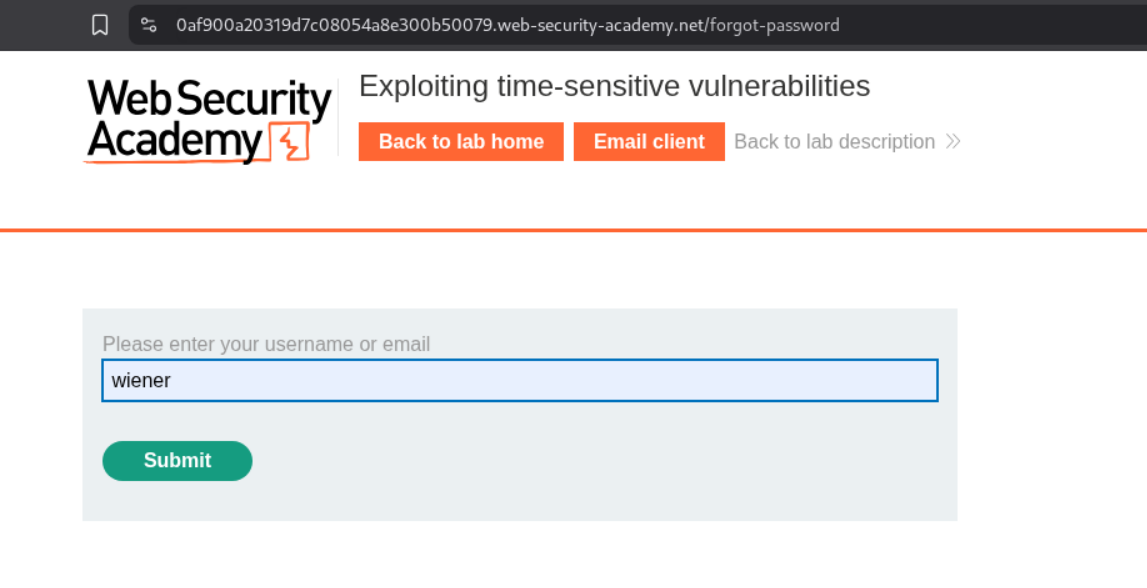Click the word Academy in the logo
This screenshot has height=588, width=1147.
click(x=174, y=143)
